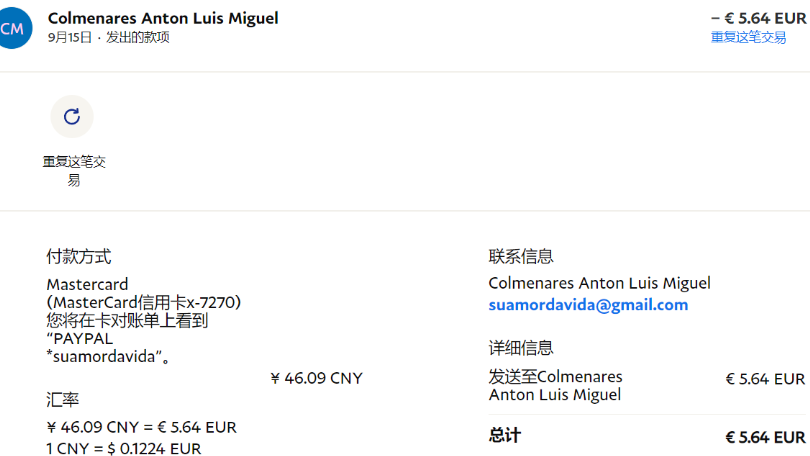
Task: Click the 9月15日 · 发出的款项 date line
Action: [x=108, y=37]
